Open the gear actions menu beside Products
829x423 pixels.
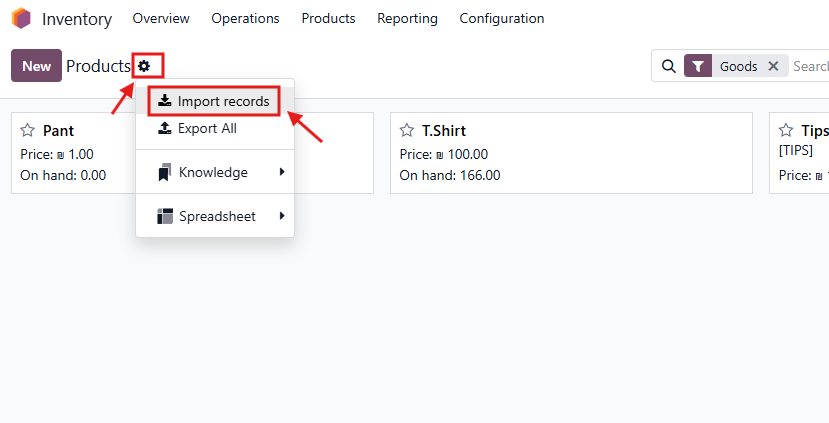coord(144,66)
